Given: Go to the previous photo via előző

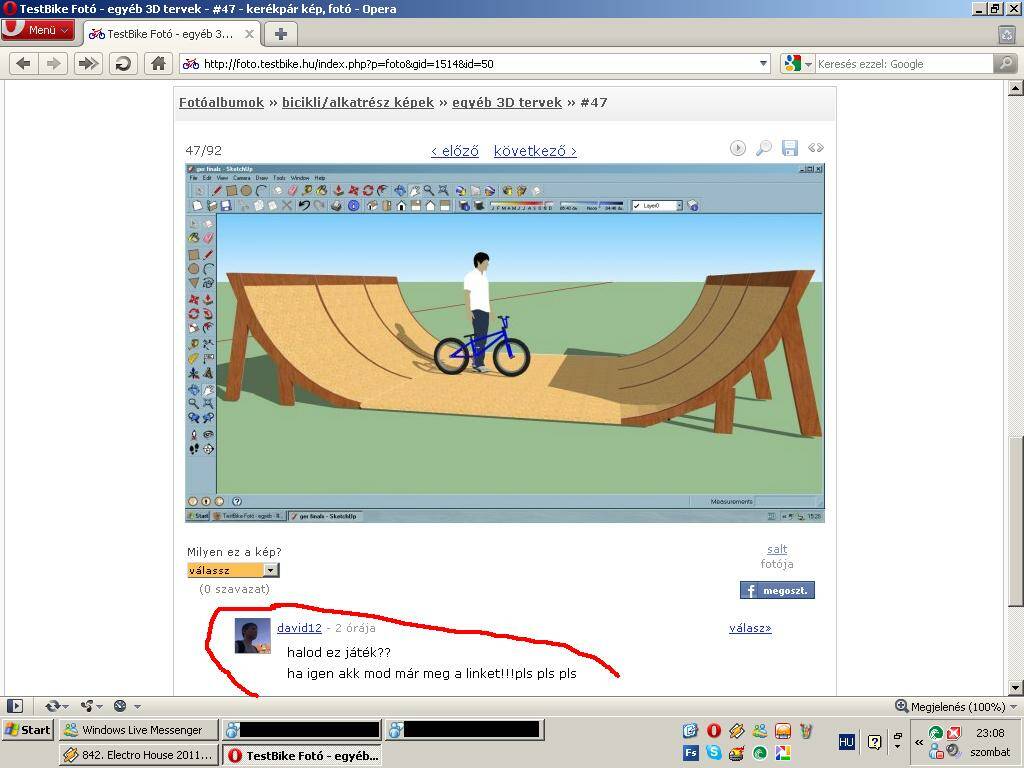Looking at the screenshot, I should pos(455,151).
